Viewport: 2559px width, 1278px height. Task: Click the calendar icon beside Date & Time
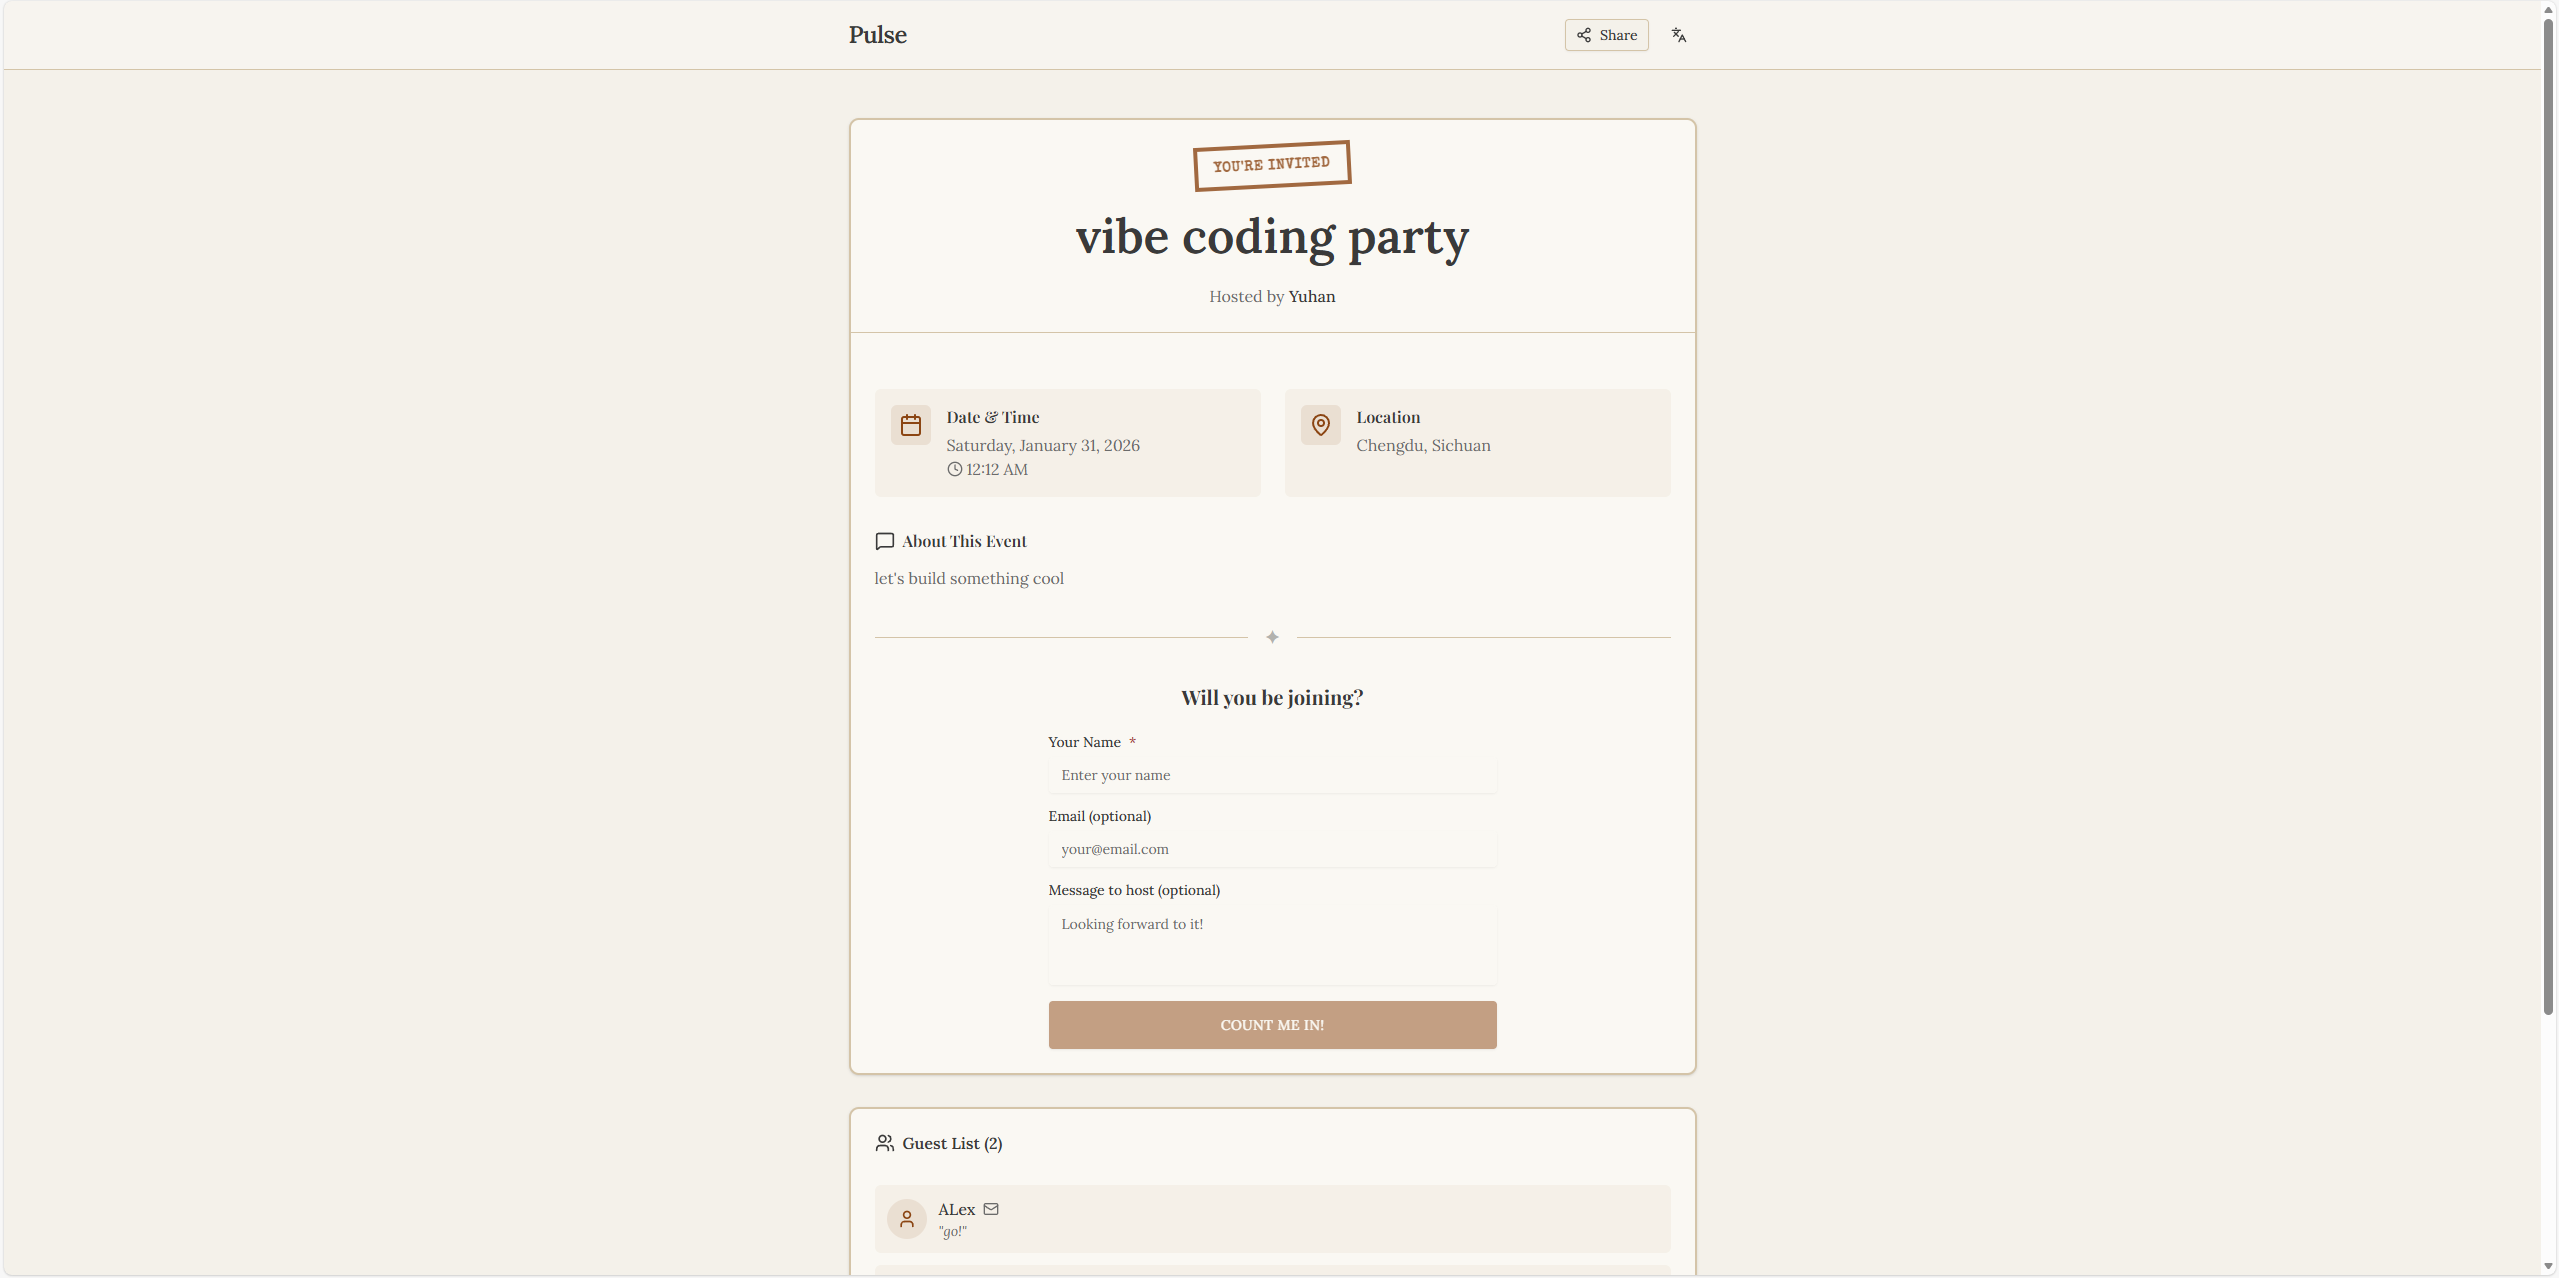pos(910,425)
